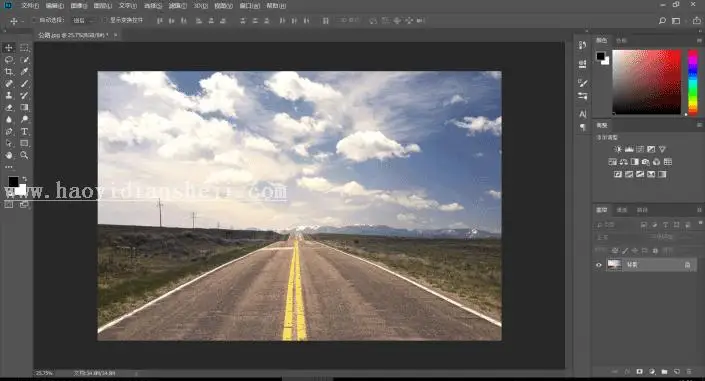The height and width of the screenshot is (381, 705).
Task: Activate the Clone Stamp tool
Action: click(9, 95)
